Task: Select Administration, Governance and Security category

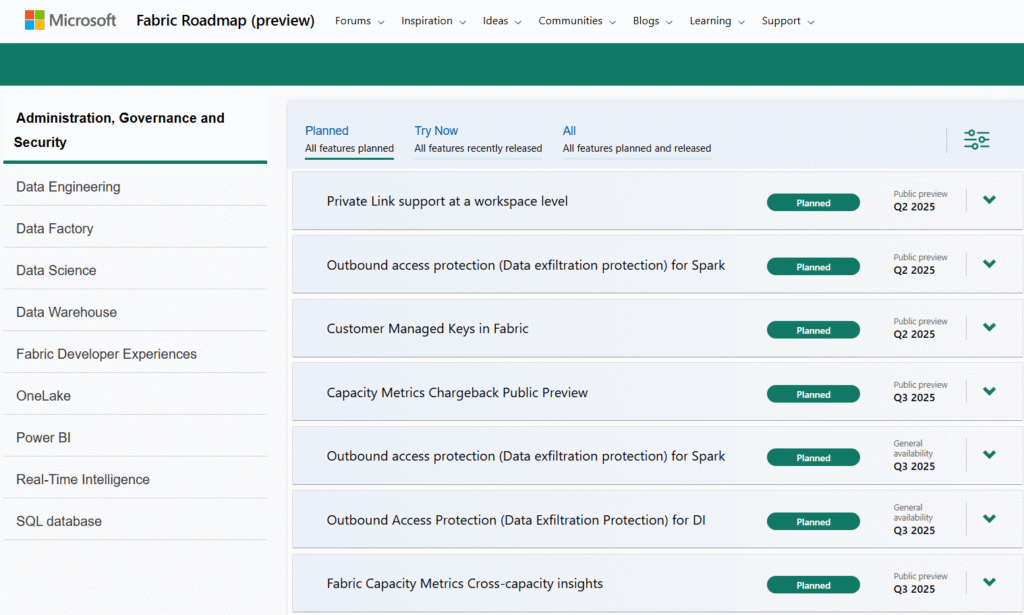Action: 135,130
